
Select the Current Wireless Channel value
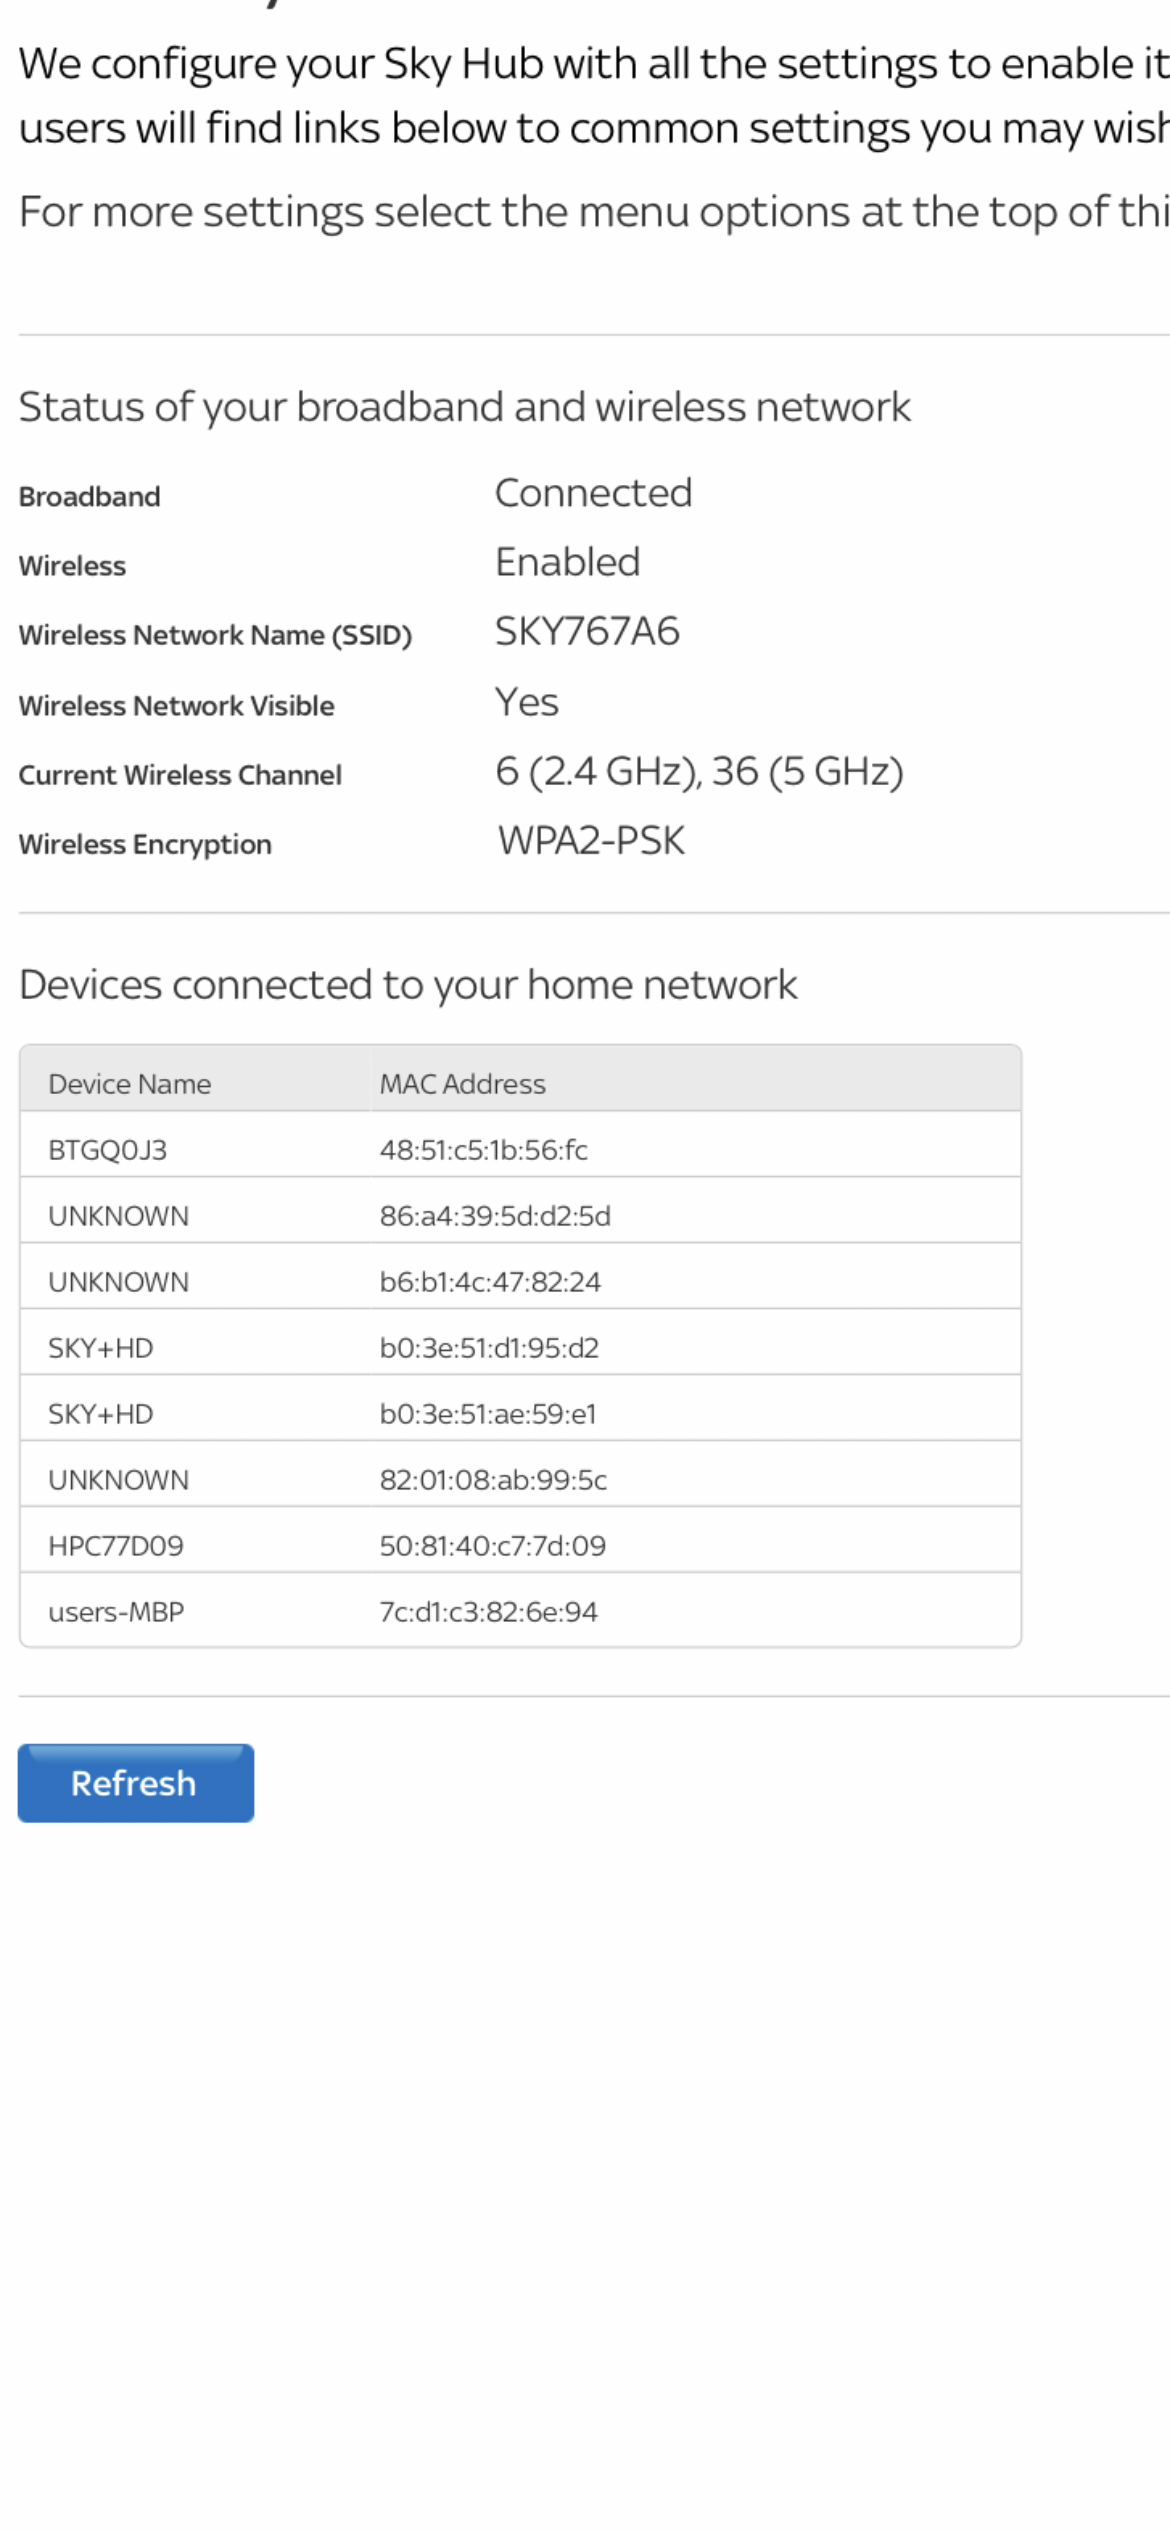point(700,772)
